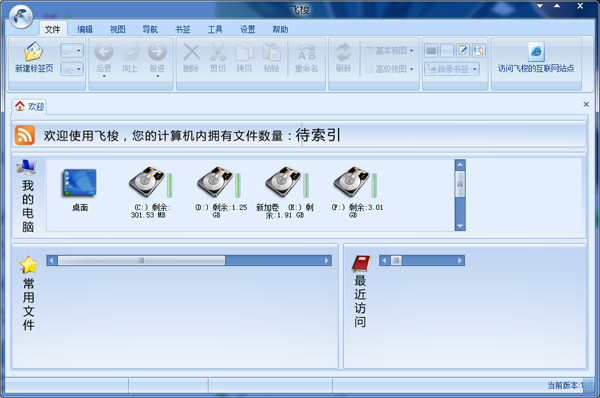Open the C: drive icon
Image resolution: width=600 pixels, height=398 pixels.
pyautogui.click(x=148, y=182)
